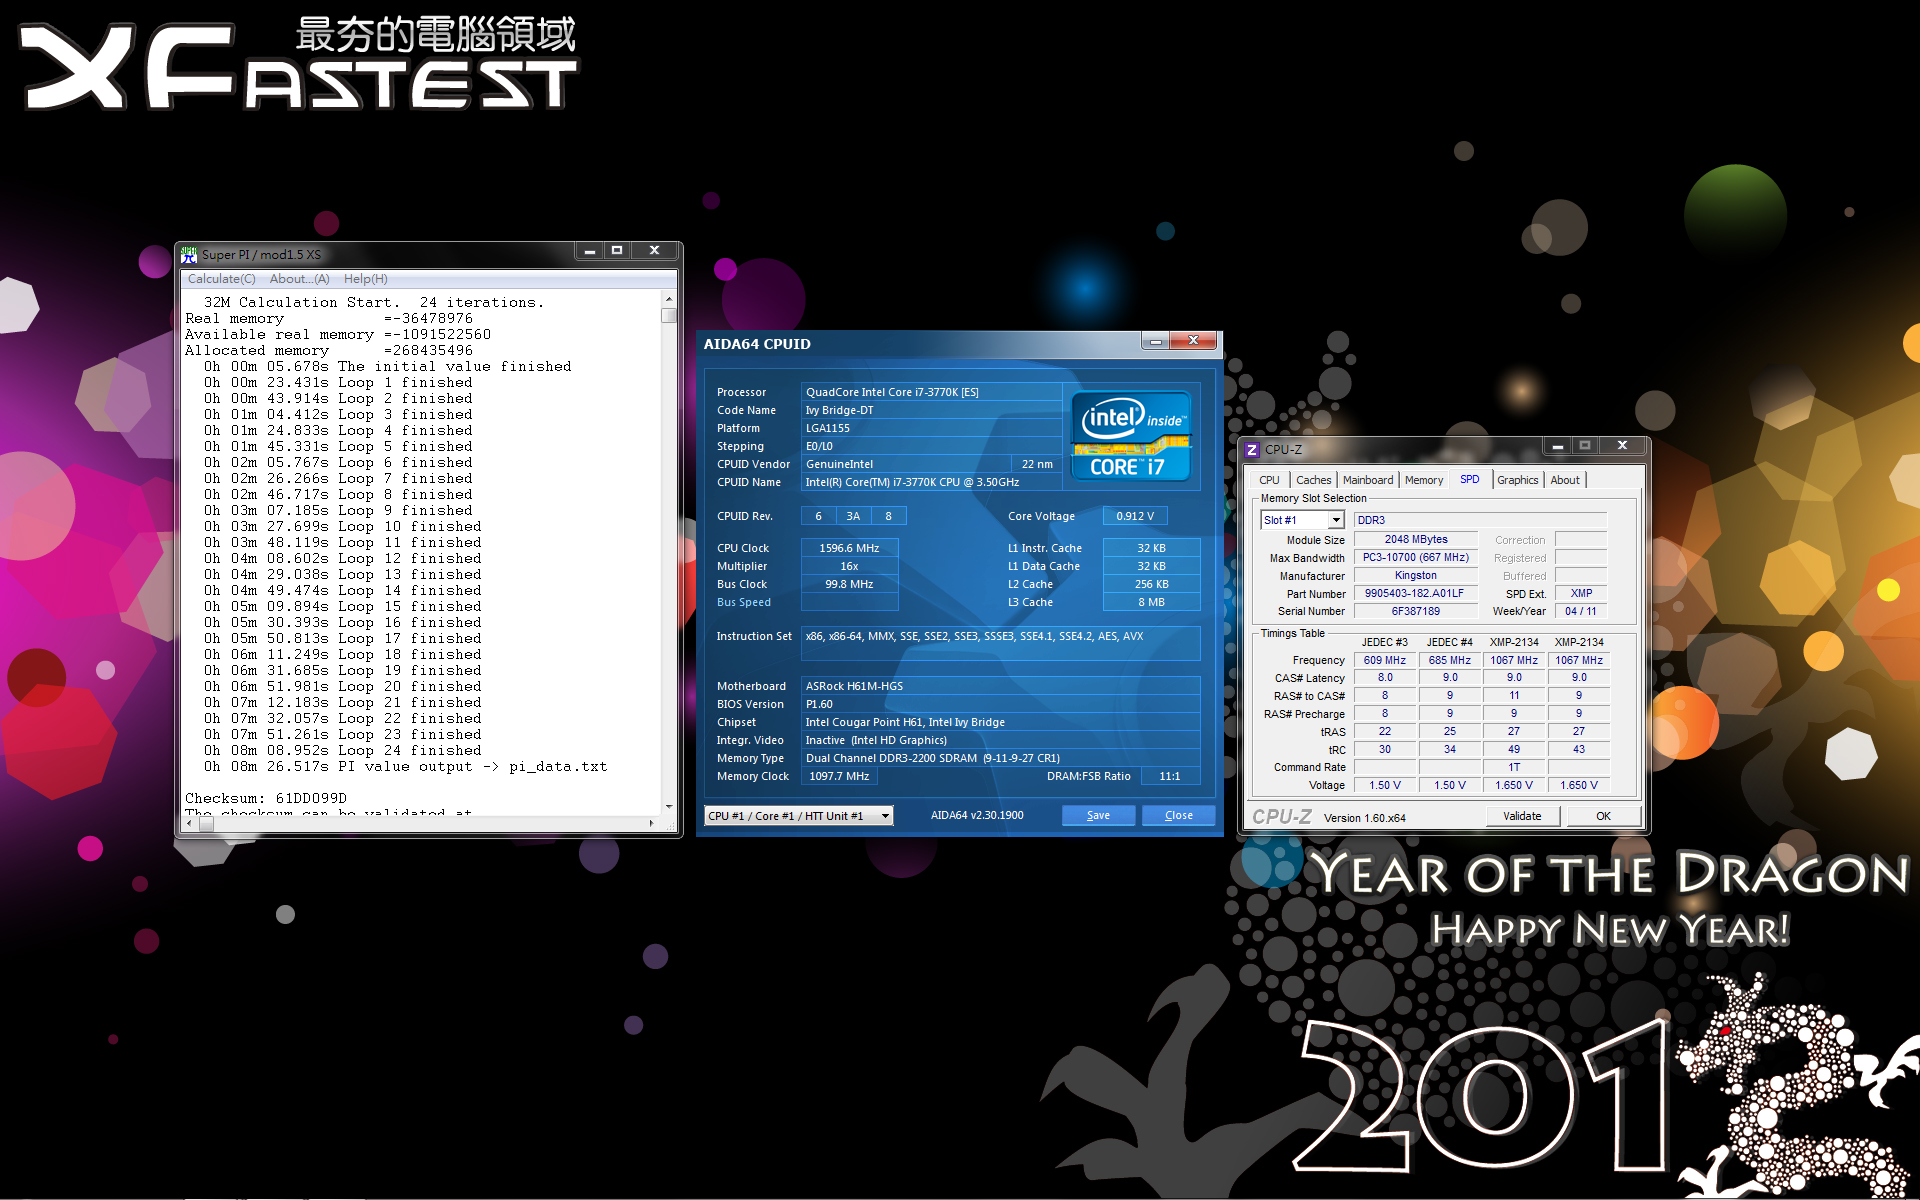Maximize the Super PI window

[x=617, y=251]
